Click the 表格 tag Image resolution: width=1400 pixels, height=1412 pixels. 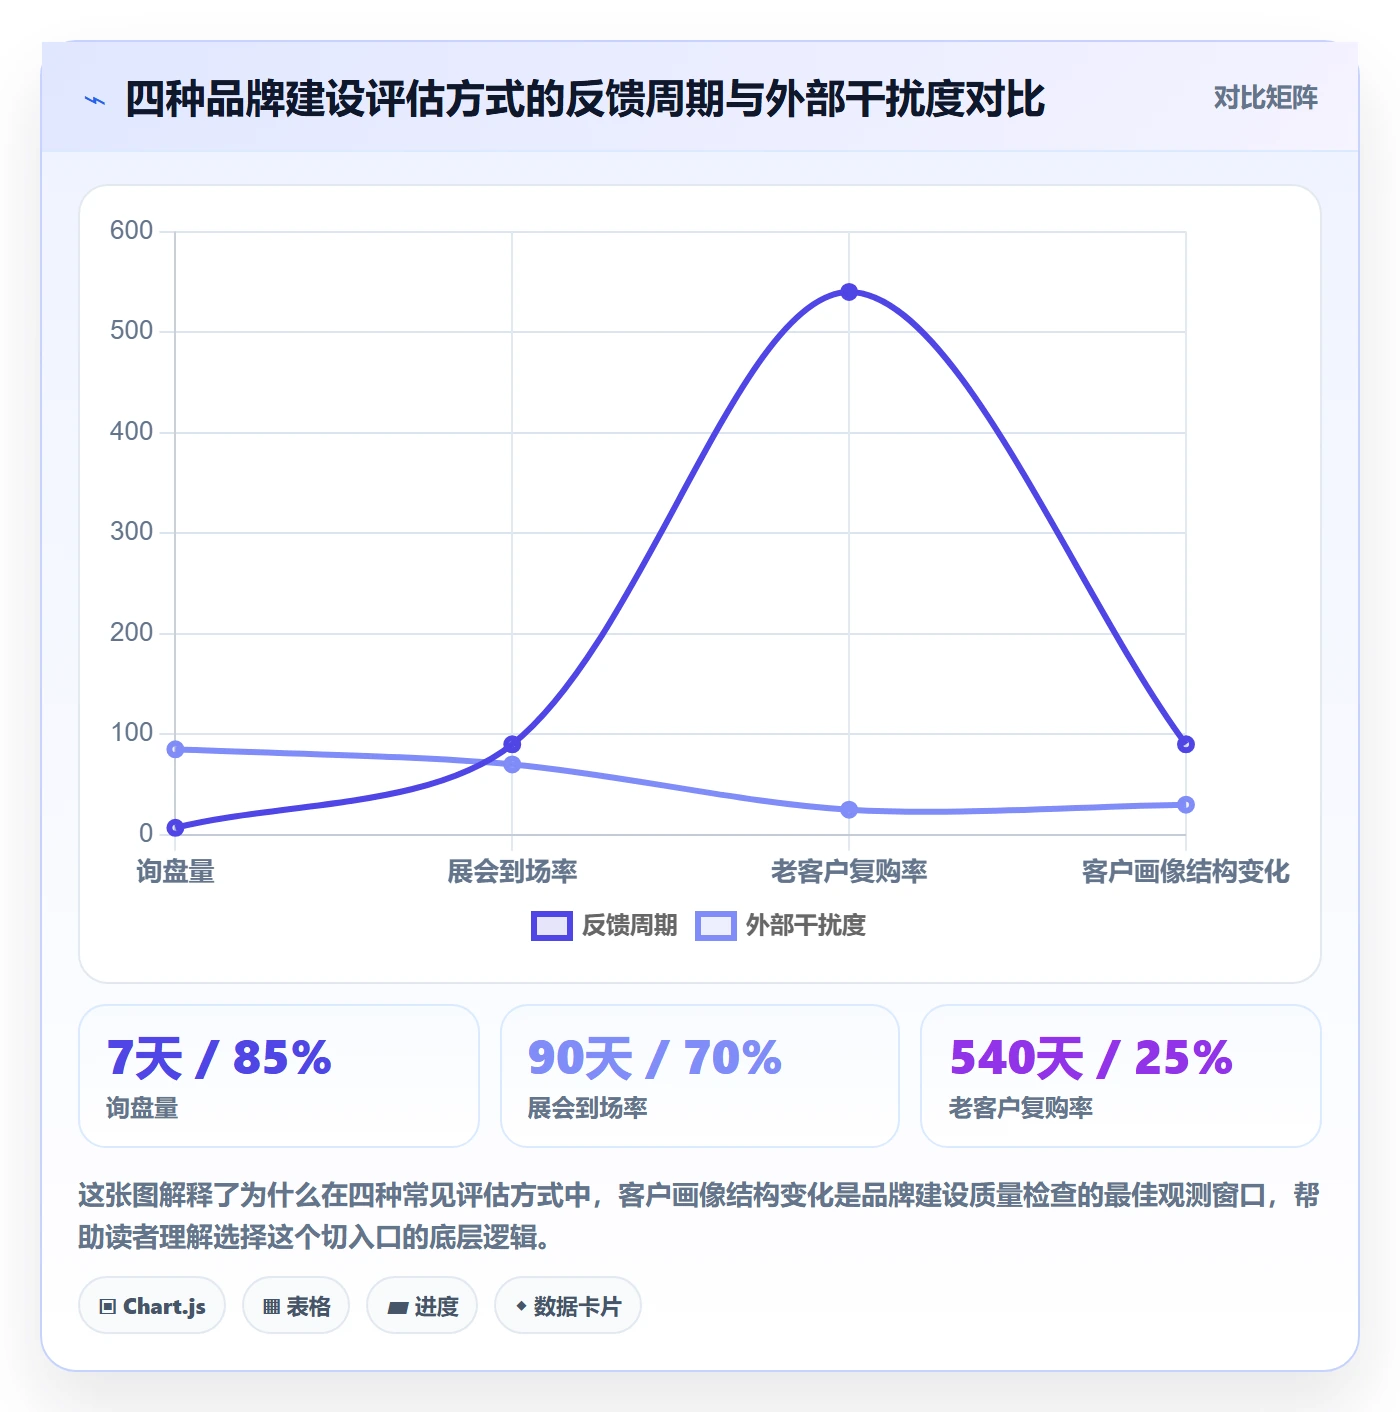click(296, 1306)
